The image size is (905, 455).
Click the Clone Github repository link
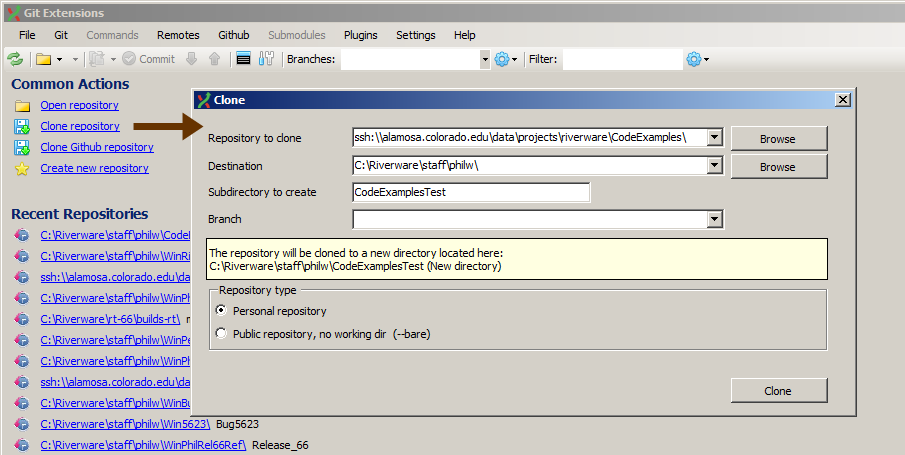click(x=97, y=147)
